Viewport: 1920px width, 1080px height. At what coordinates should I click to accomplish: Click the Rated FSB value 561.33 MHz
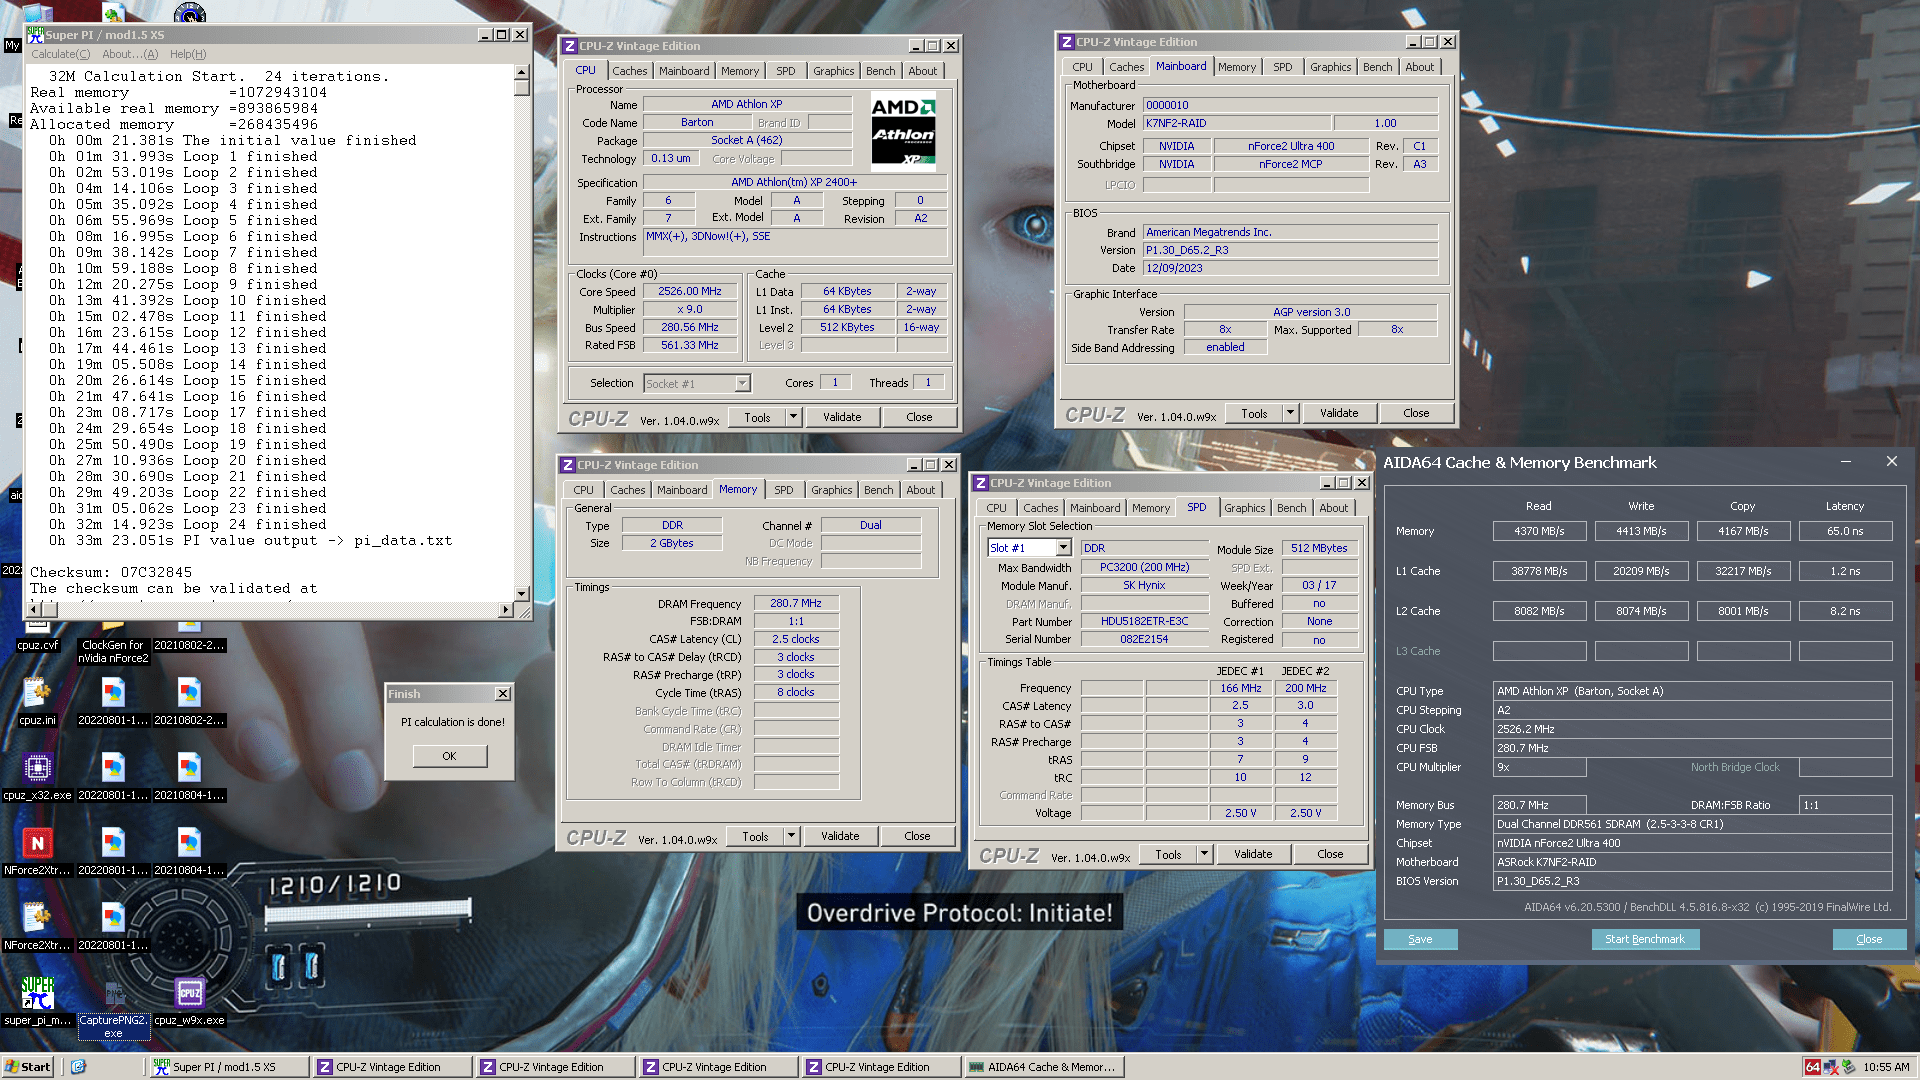690,345
